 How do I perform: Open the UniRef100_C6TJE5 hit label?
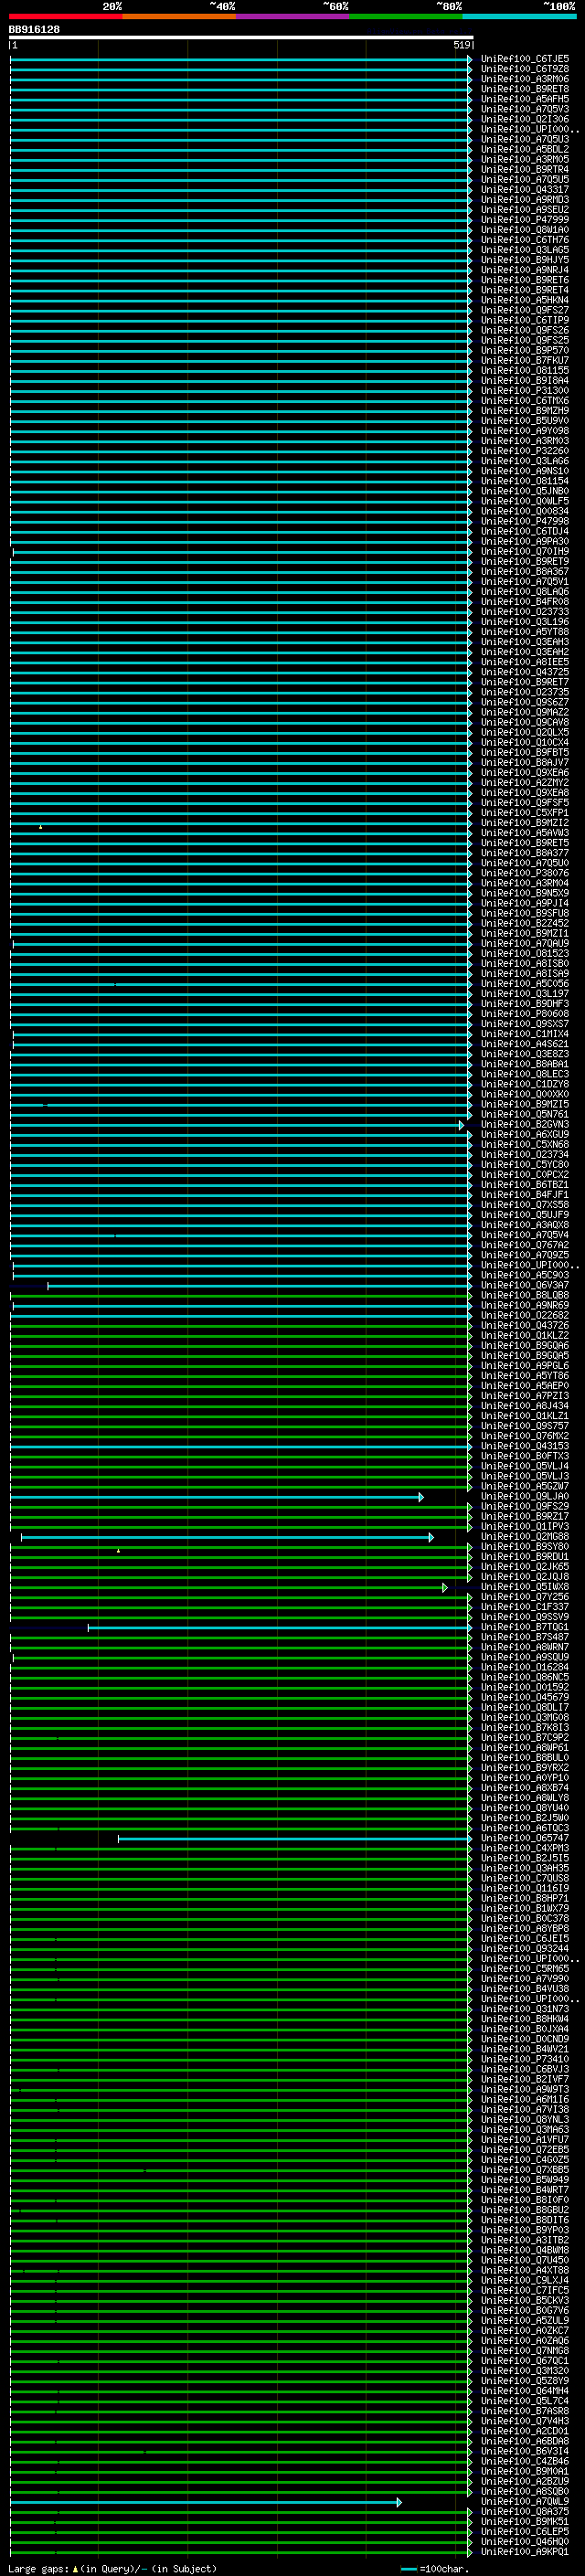click(524, 59)
